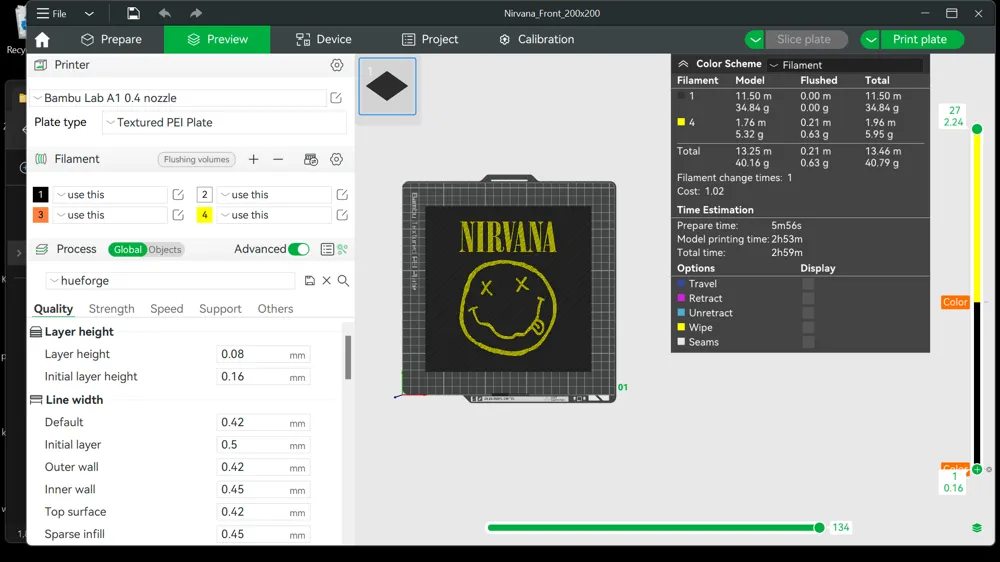The image size is (1000, 562).
Task: Toggle the Advanced mode switch
Action: (298, 249)
